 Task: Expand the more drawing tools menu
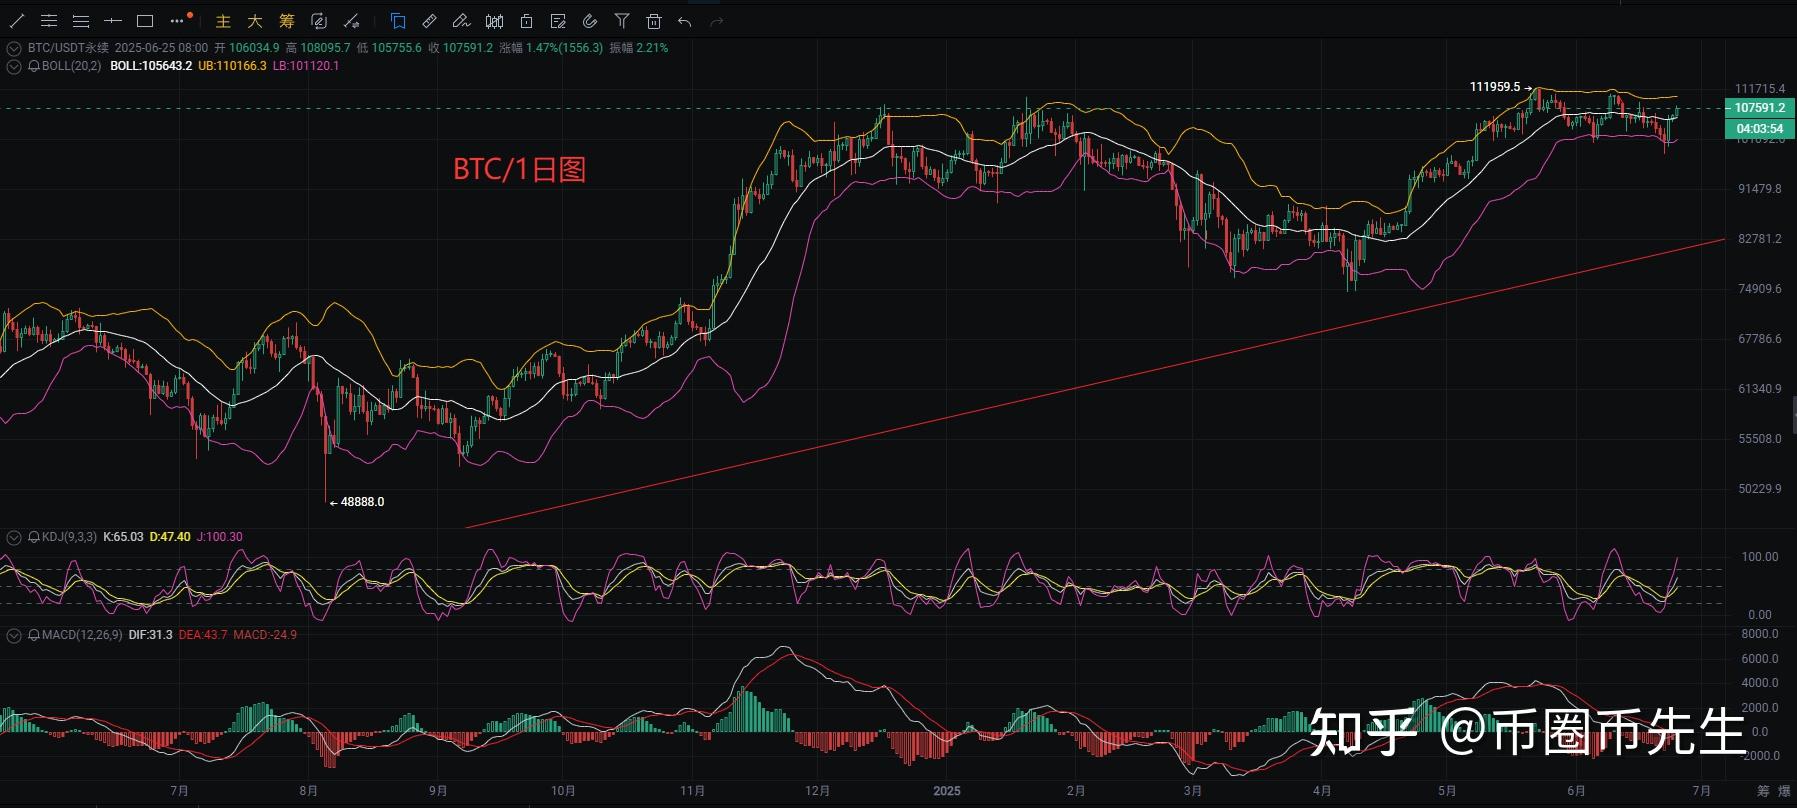pos(178,21)
